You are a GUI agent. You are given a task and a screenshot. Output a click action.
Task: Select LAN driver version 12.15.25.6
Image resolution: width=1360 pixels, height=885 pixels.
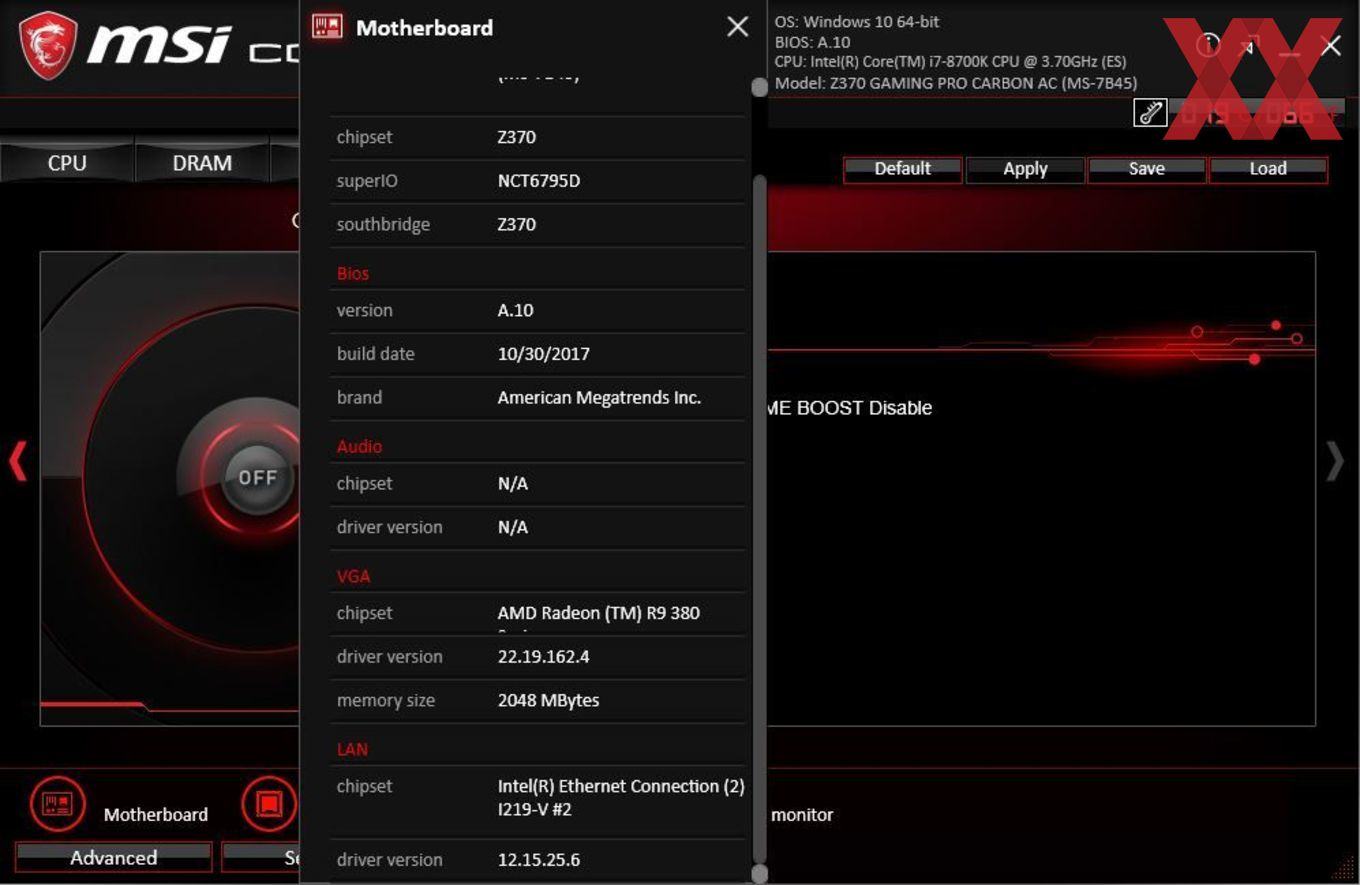coord(539,860)
